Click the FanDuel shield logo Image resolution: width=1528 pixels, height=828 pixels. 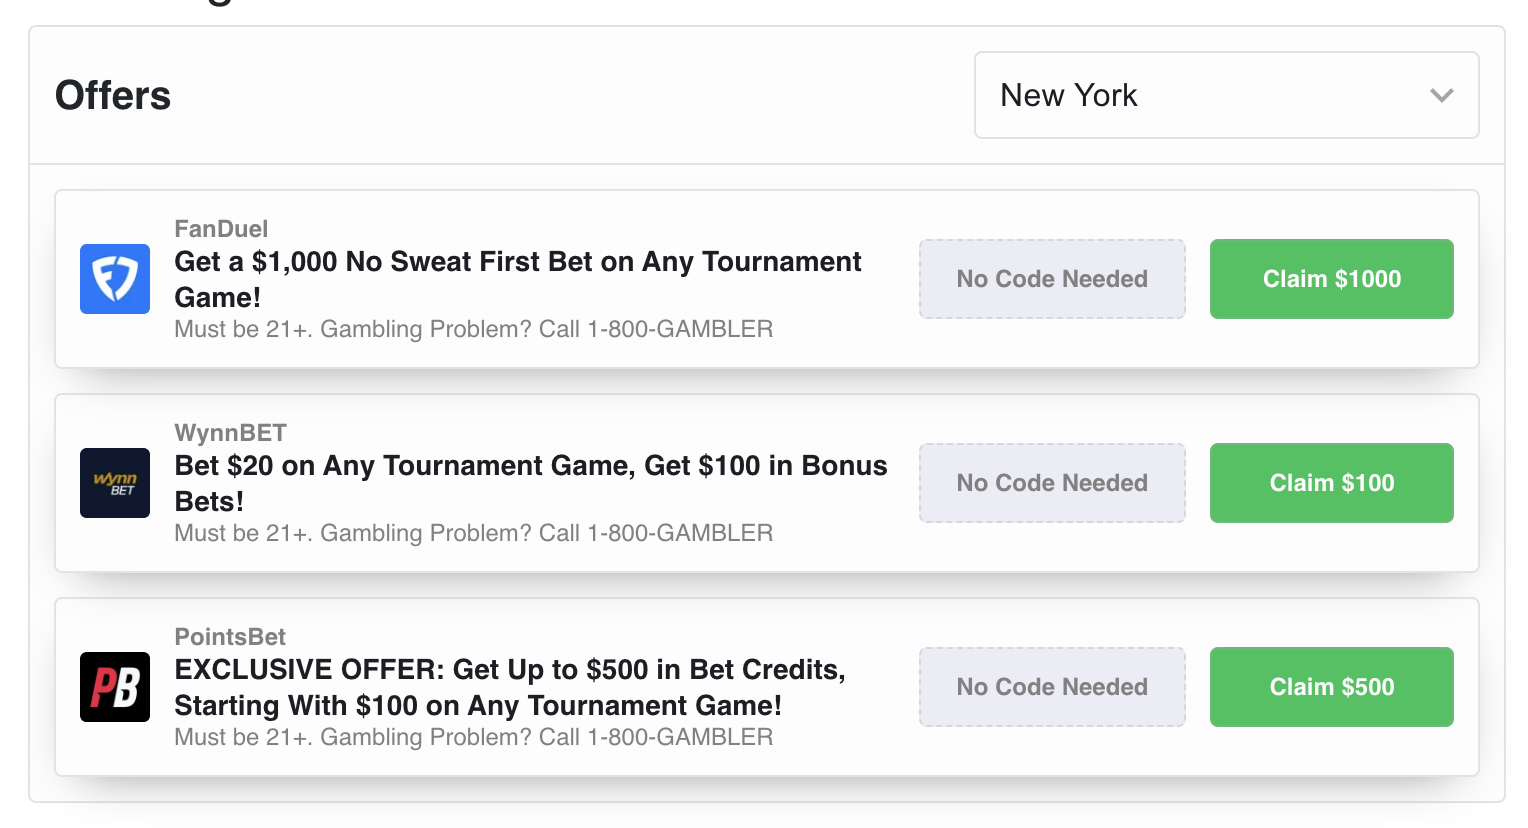(x=115, y=279)
